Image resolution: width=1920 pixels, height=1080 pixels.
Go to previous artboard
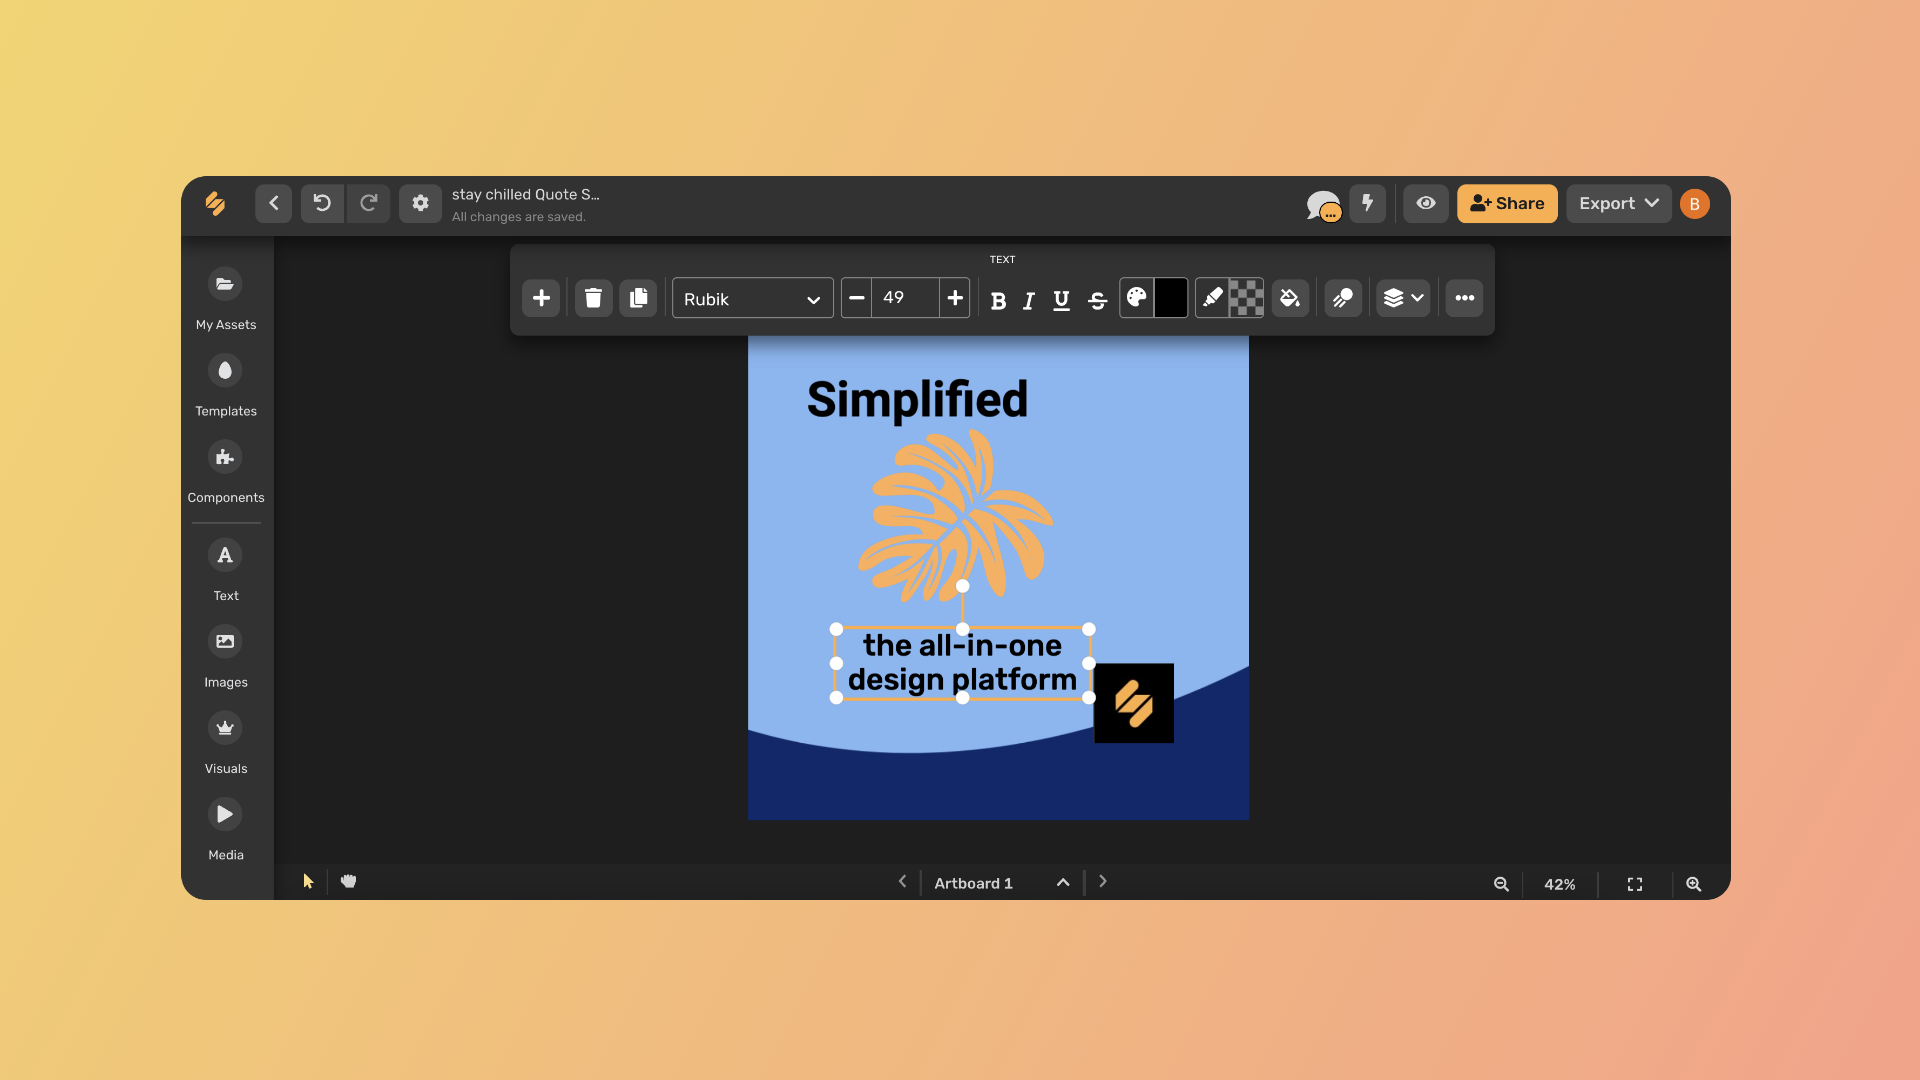click(x=902, y=882)
